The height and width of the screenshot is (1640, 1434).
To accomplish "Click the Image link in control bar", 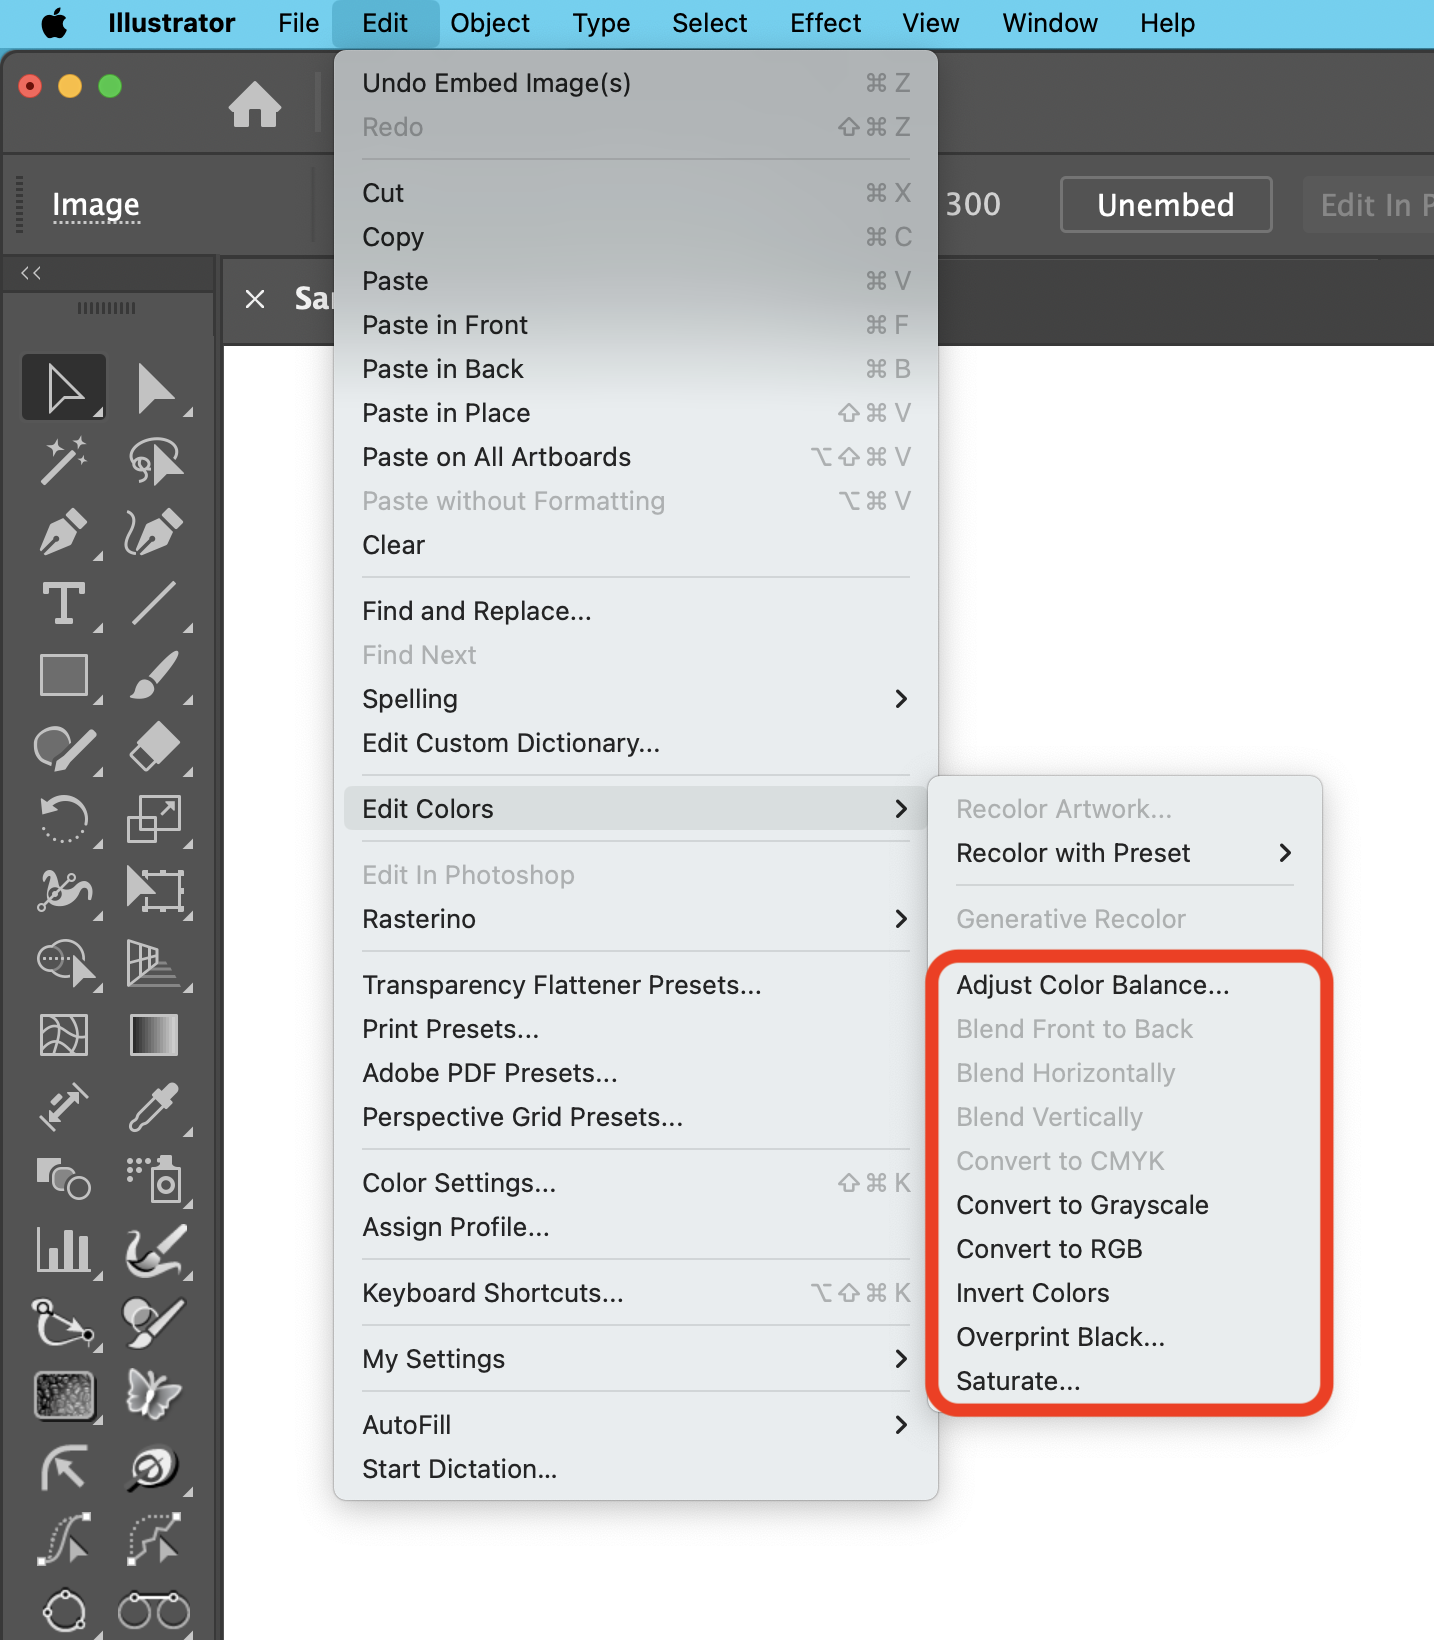I will [96, 205].
